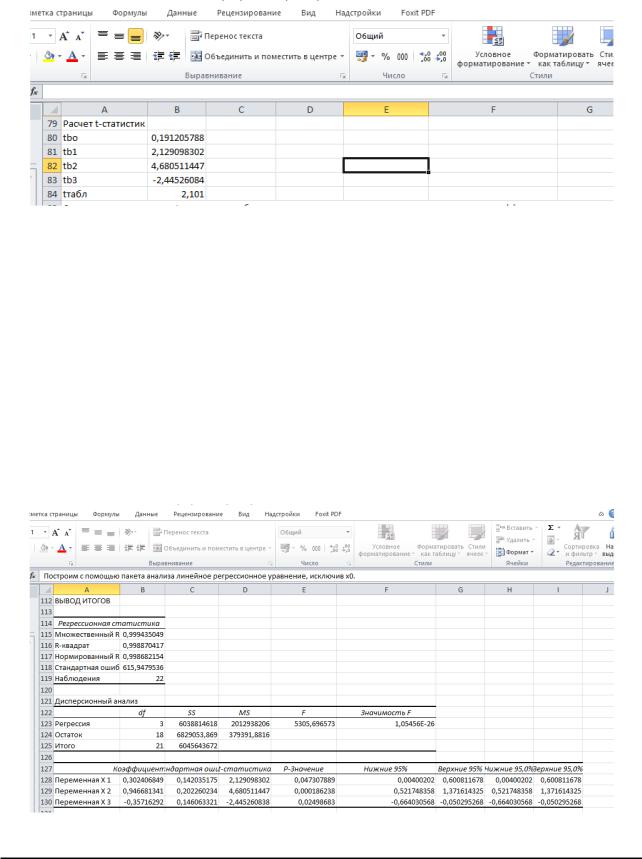Viewport: 642px width, 859px height.
Task: Click the font color A icon
Action: 72,56
